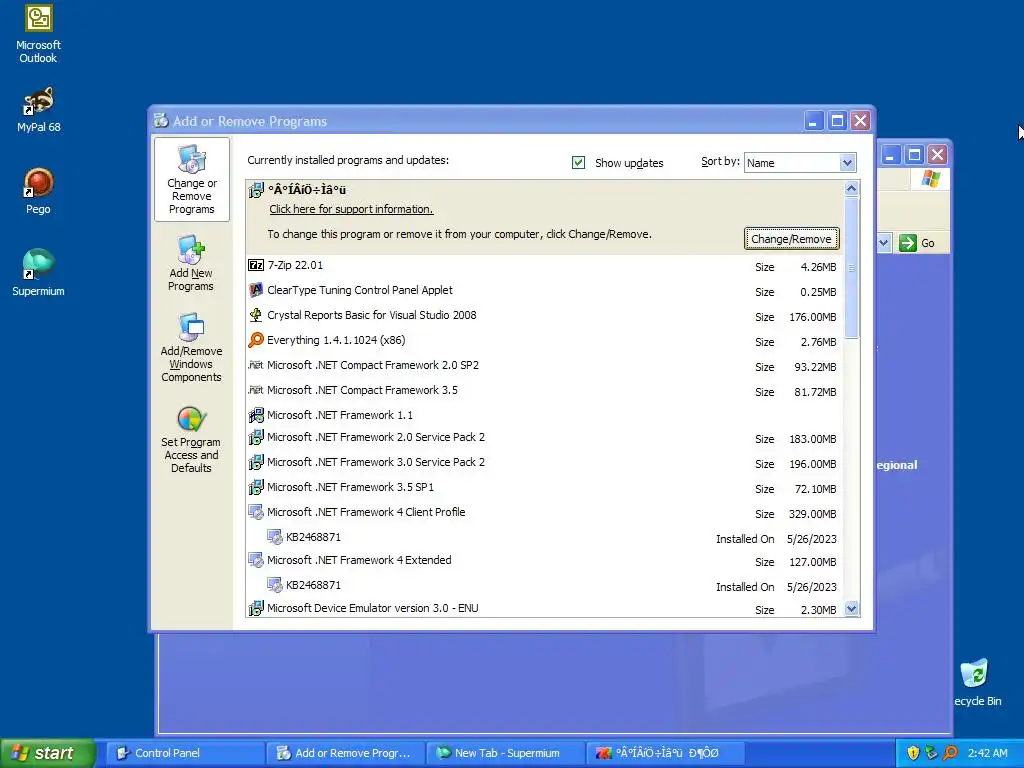Image resolution: width=1024 pixels, height=768 pixels.
Task: Click the Add or Remove Programs title bar icon
Action: click(161, 120)
